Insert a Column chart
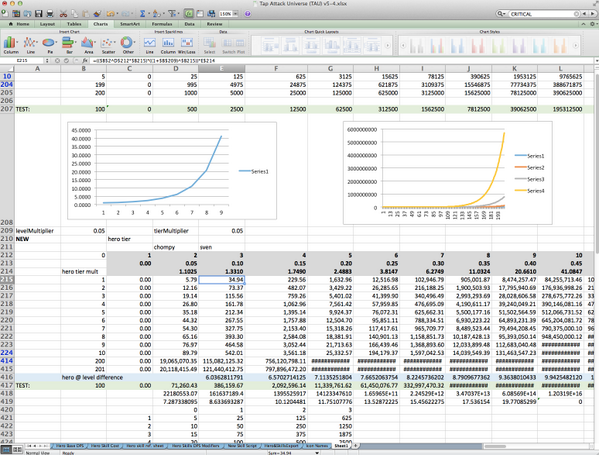 [x=11, y=45]
